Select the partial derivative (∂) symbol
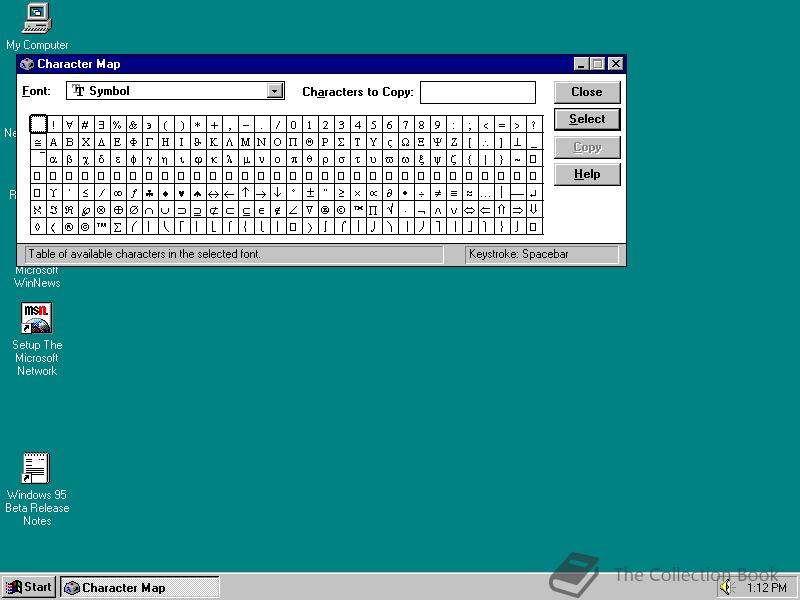 389,193
